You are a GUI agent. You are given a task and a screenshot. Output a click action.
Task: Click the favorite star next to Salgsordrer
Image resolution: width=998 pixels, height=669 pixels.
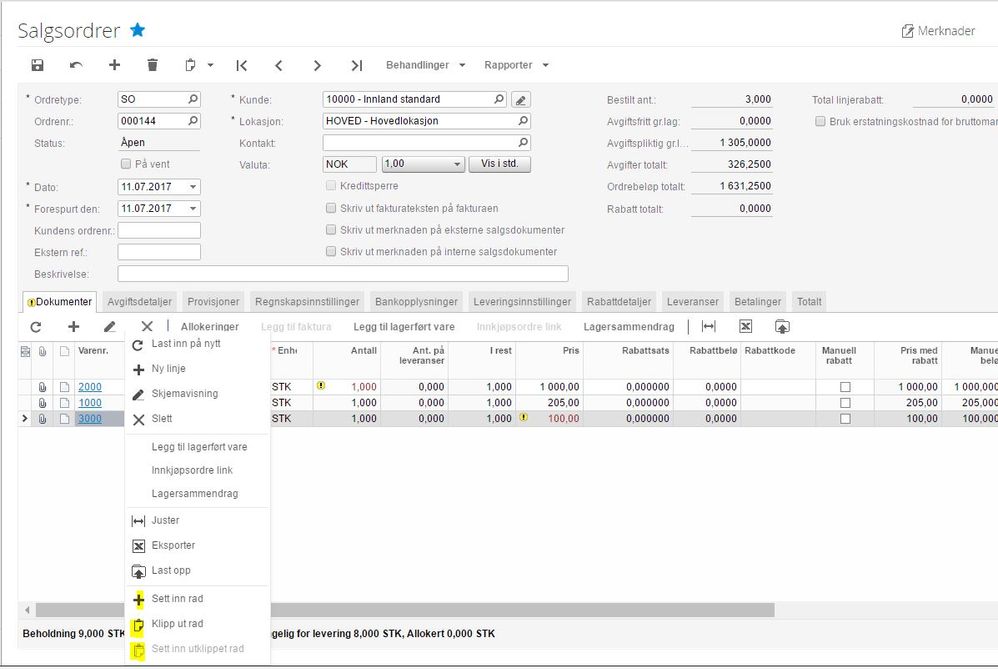click(x=138, y=31)
